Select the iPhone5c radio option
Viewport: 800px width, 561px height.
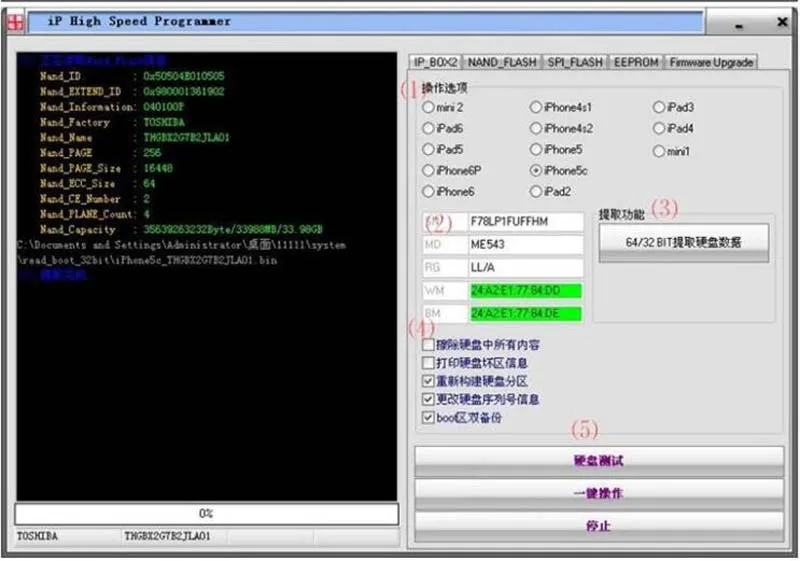(x=559, y=171)
